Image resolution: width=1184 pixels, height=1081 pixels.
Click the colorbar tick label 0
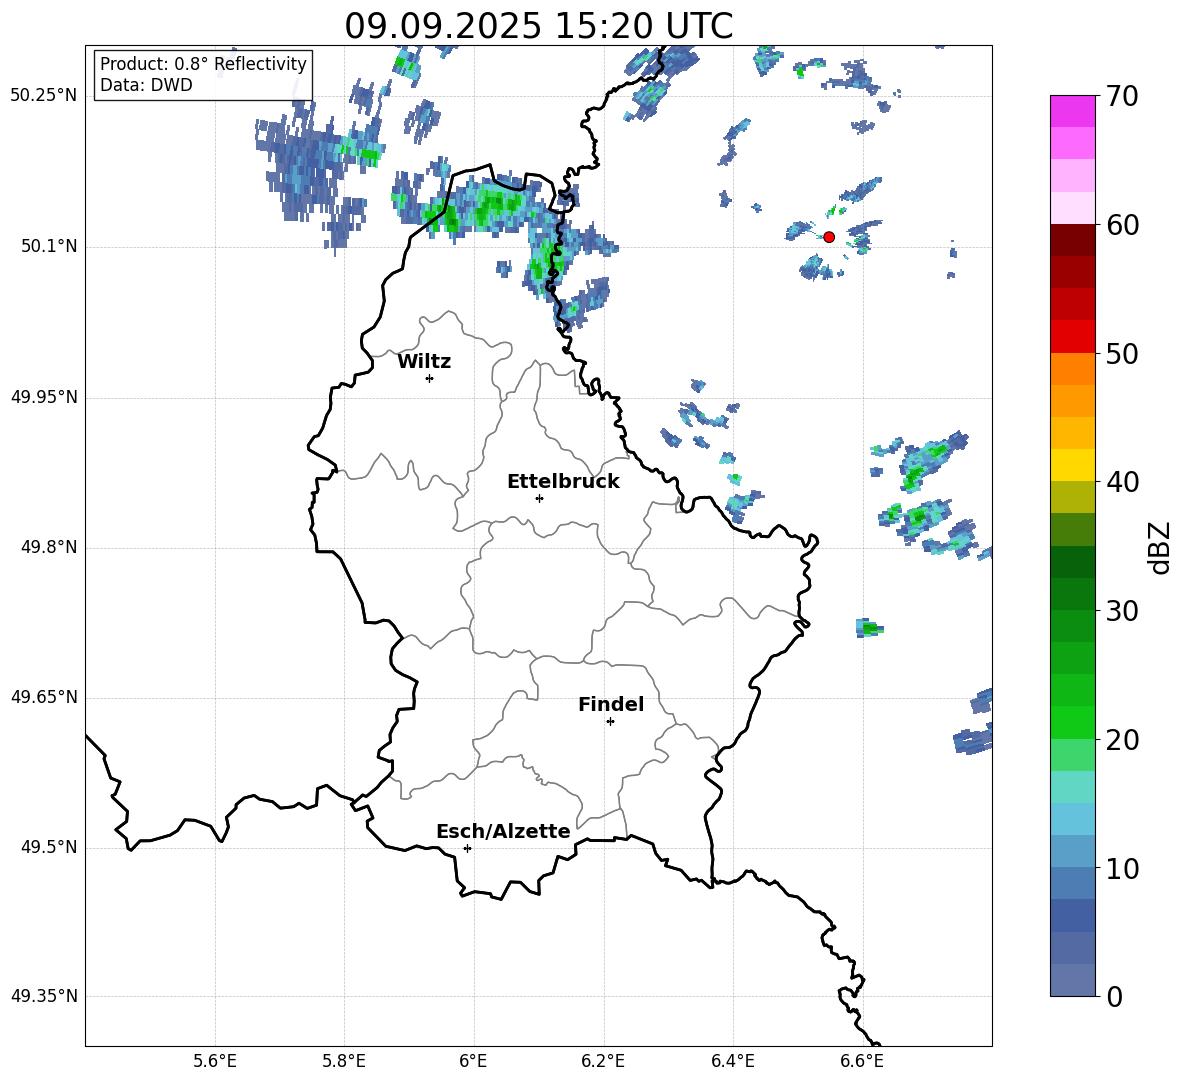1114,997
